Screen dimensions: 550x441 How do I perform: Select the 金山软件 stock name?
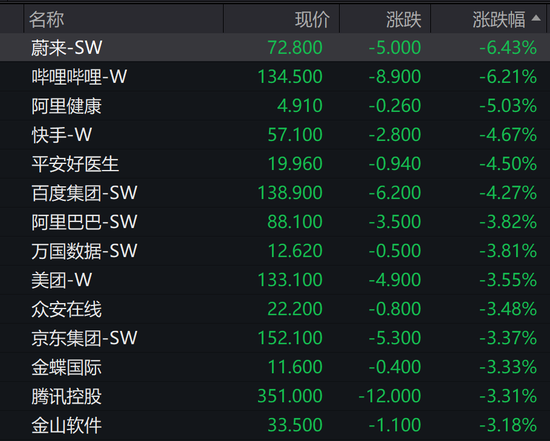(66, 425)
